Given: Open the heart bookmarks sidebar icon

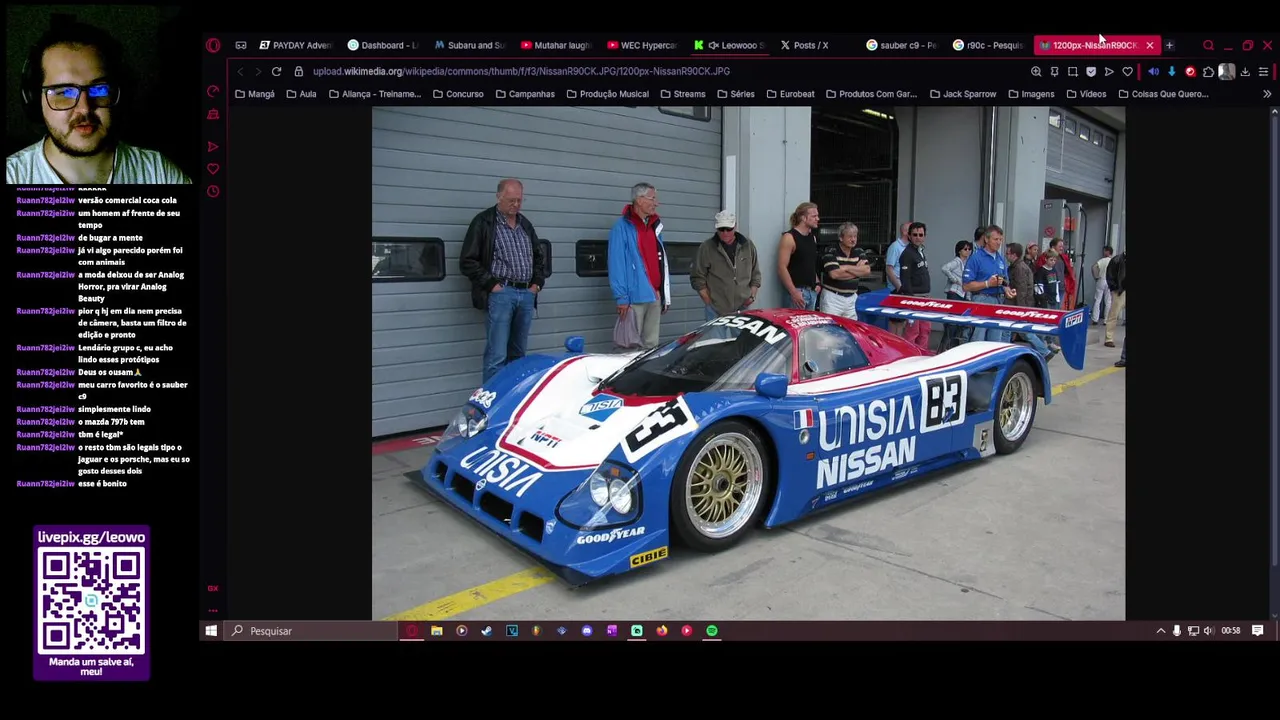Looking at the screenshot, I should coord(213,169).
